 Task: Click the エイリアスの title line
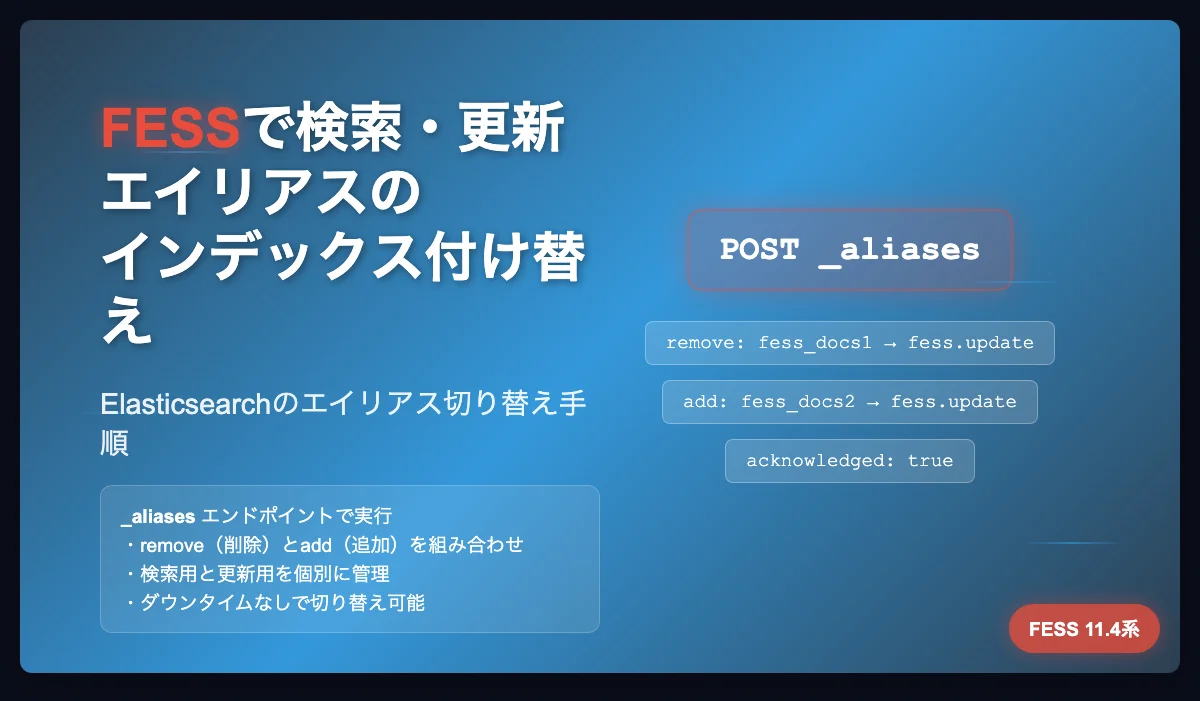click(262, 194)
